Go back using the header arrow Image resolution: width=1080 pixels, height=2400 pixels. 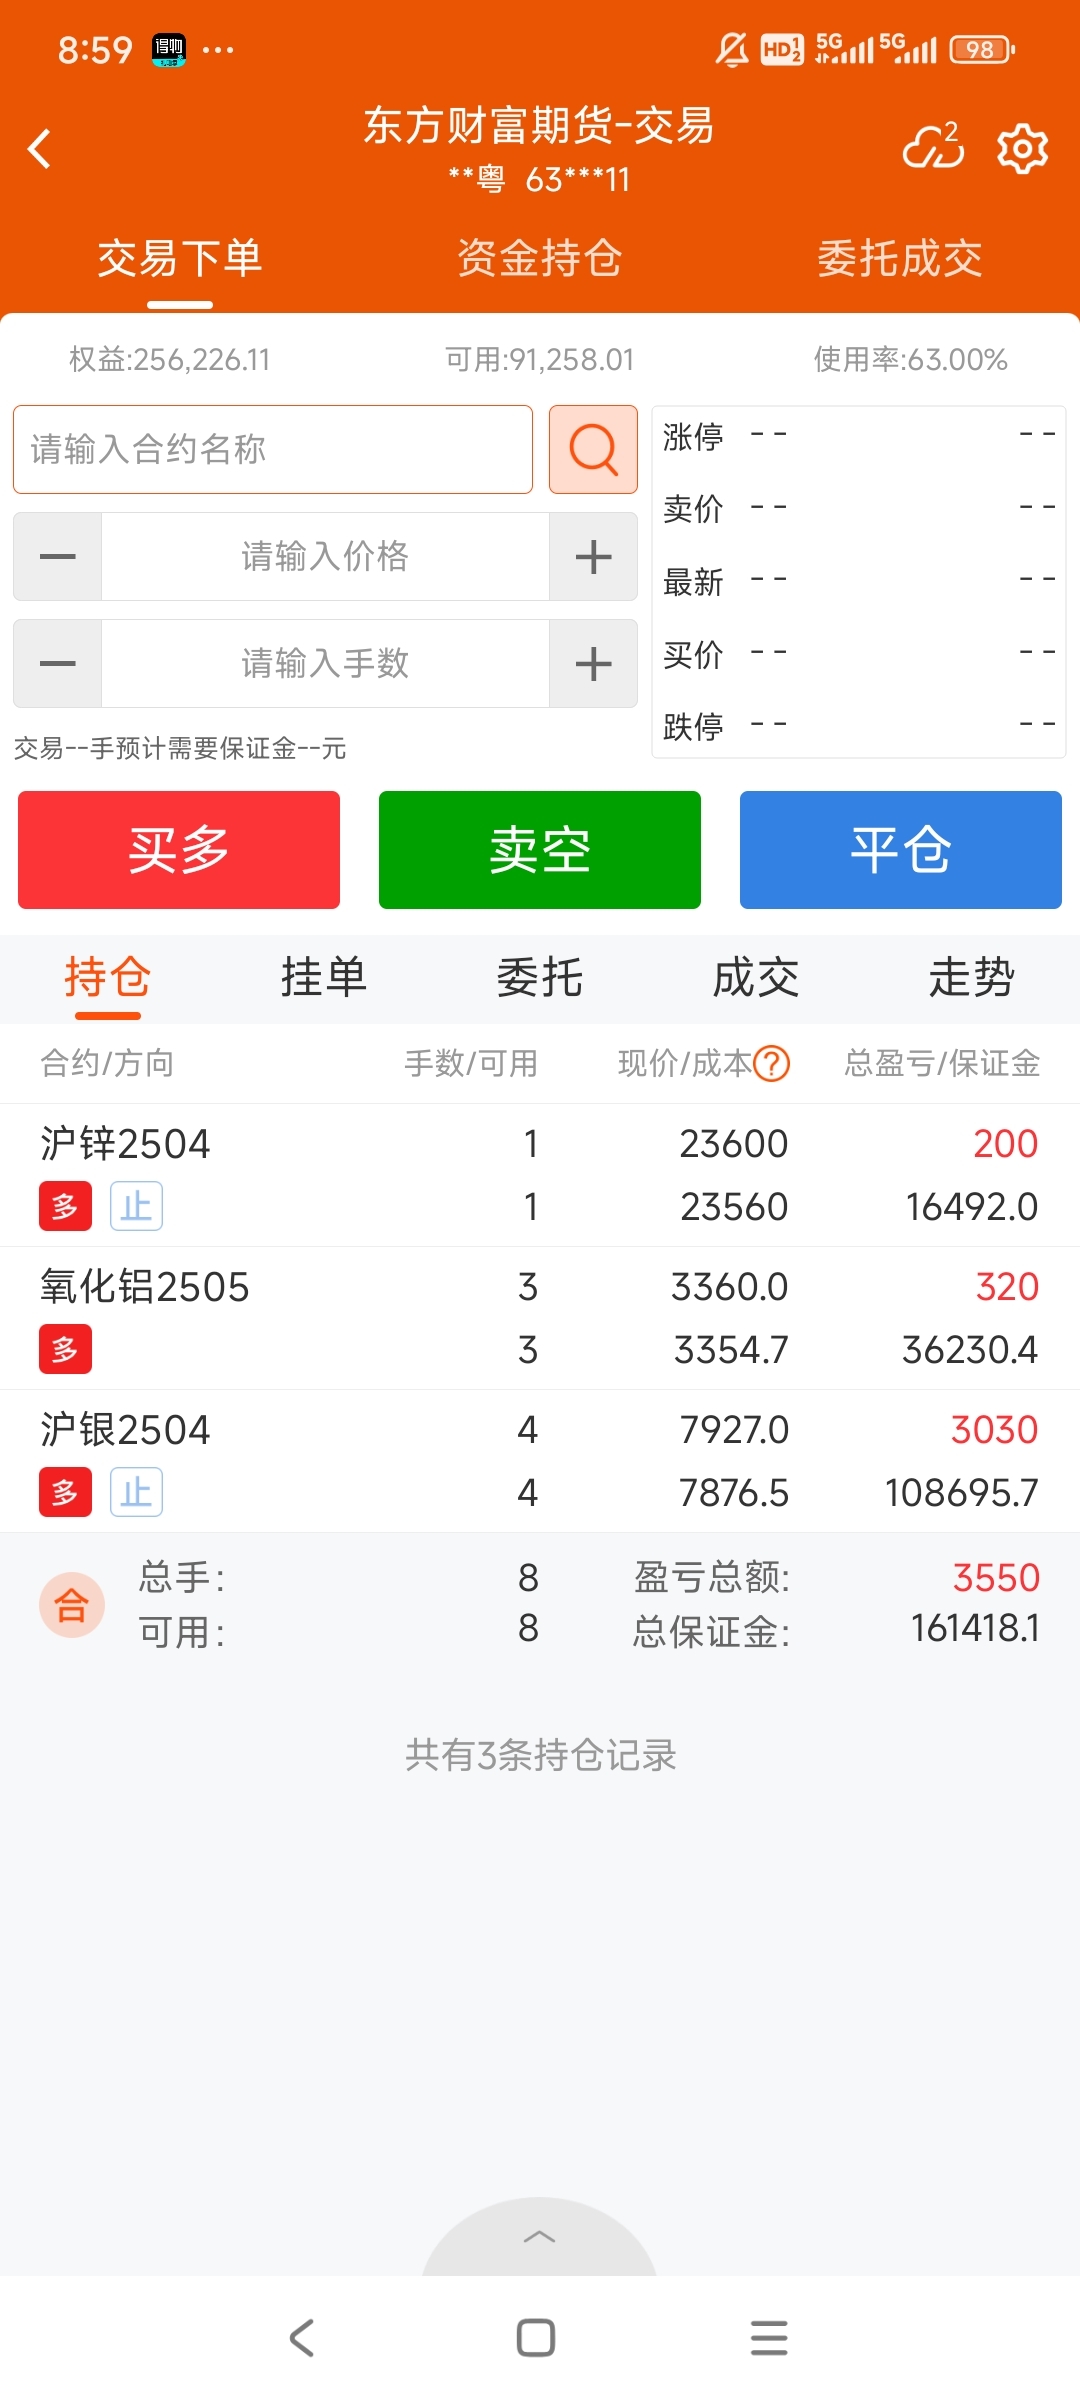tap(40, 149)
